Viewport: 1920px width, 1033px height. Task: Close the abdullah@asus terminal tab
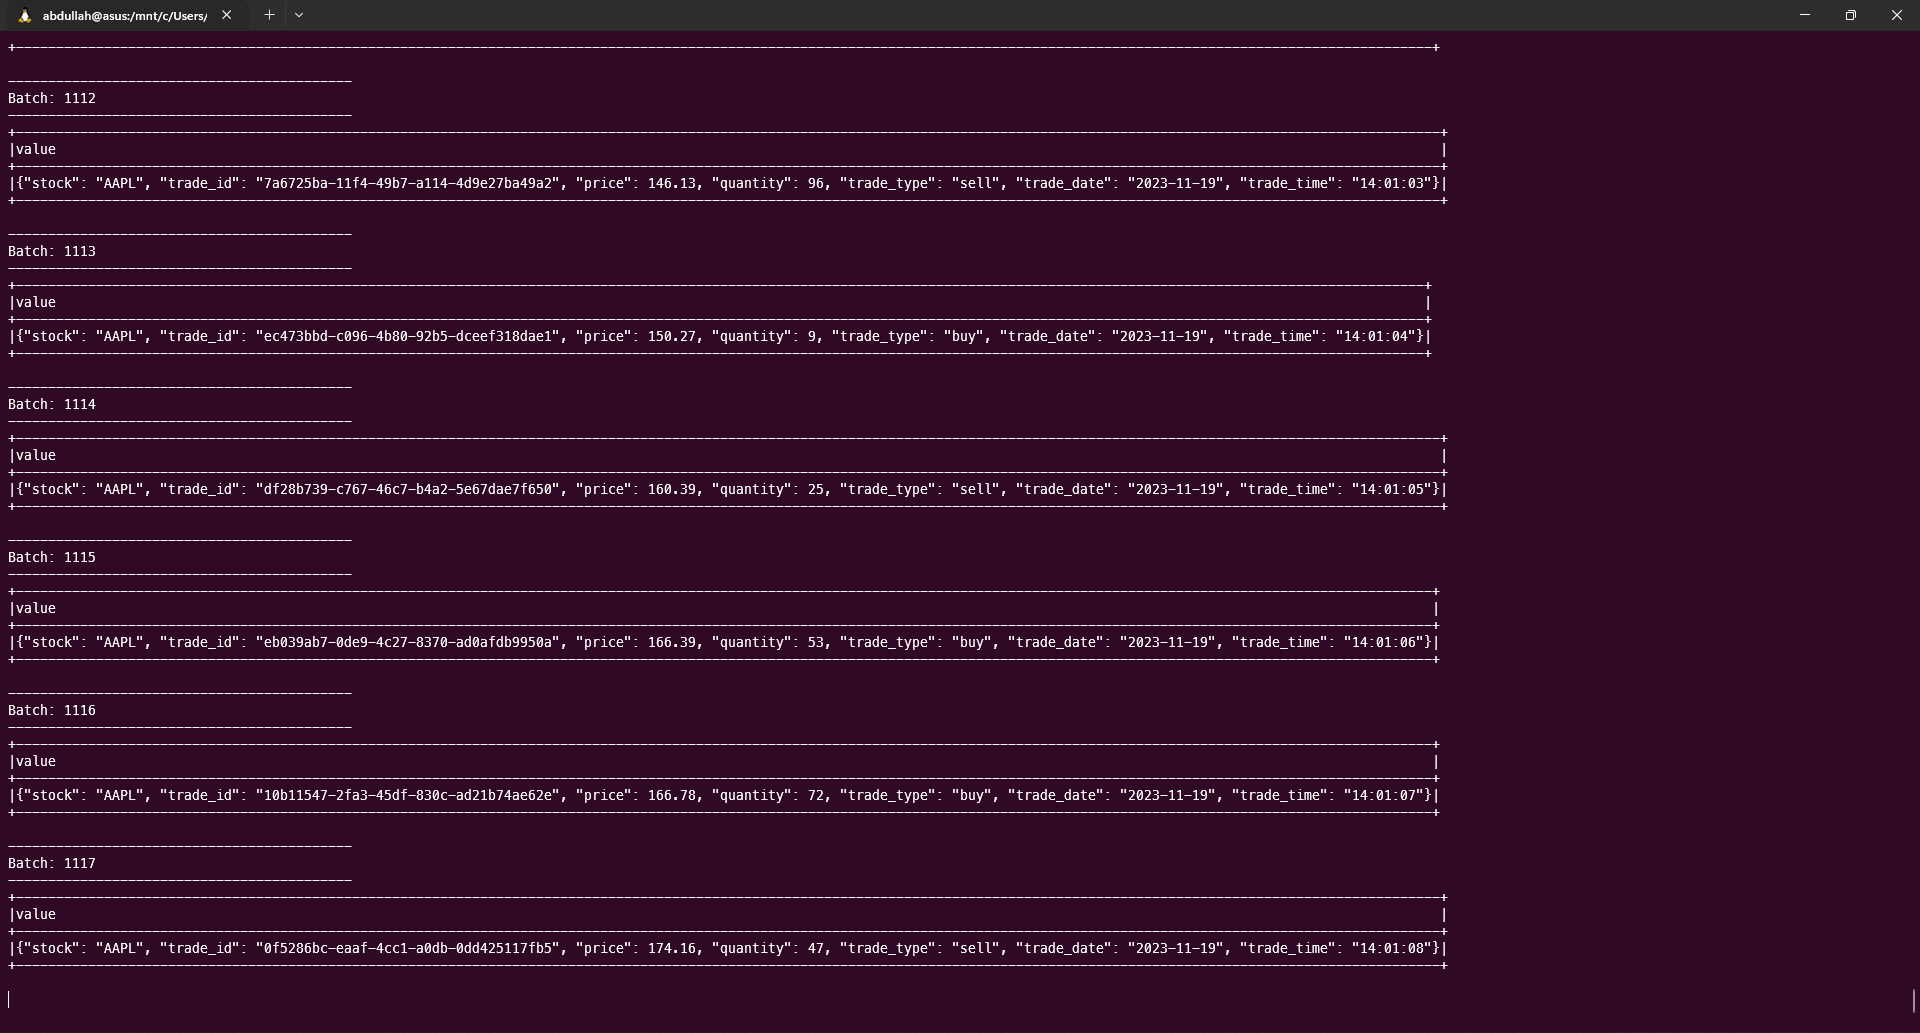[x=227, y=15]
